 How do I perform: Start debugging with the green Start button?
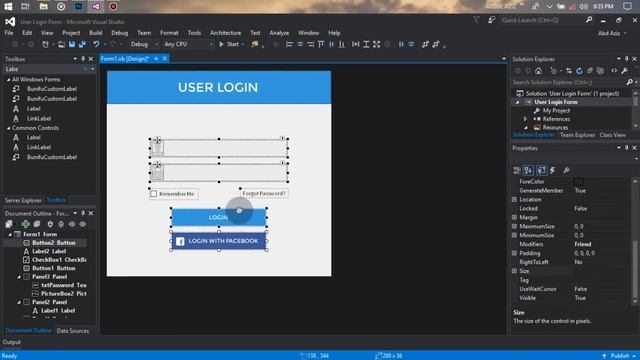point(229,44)
